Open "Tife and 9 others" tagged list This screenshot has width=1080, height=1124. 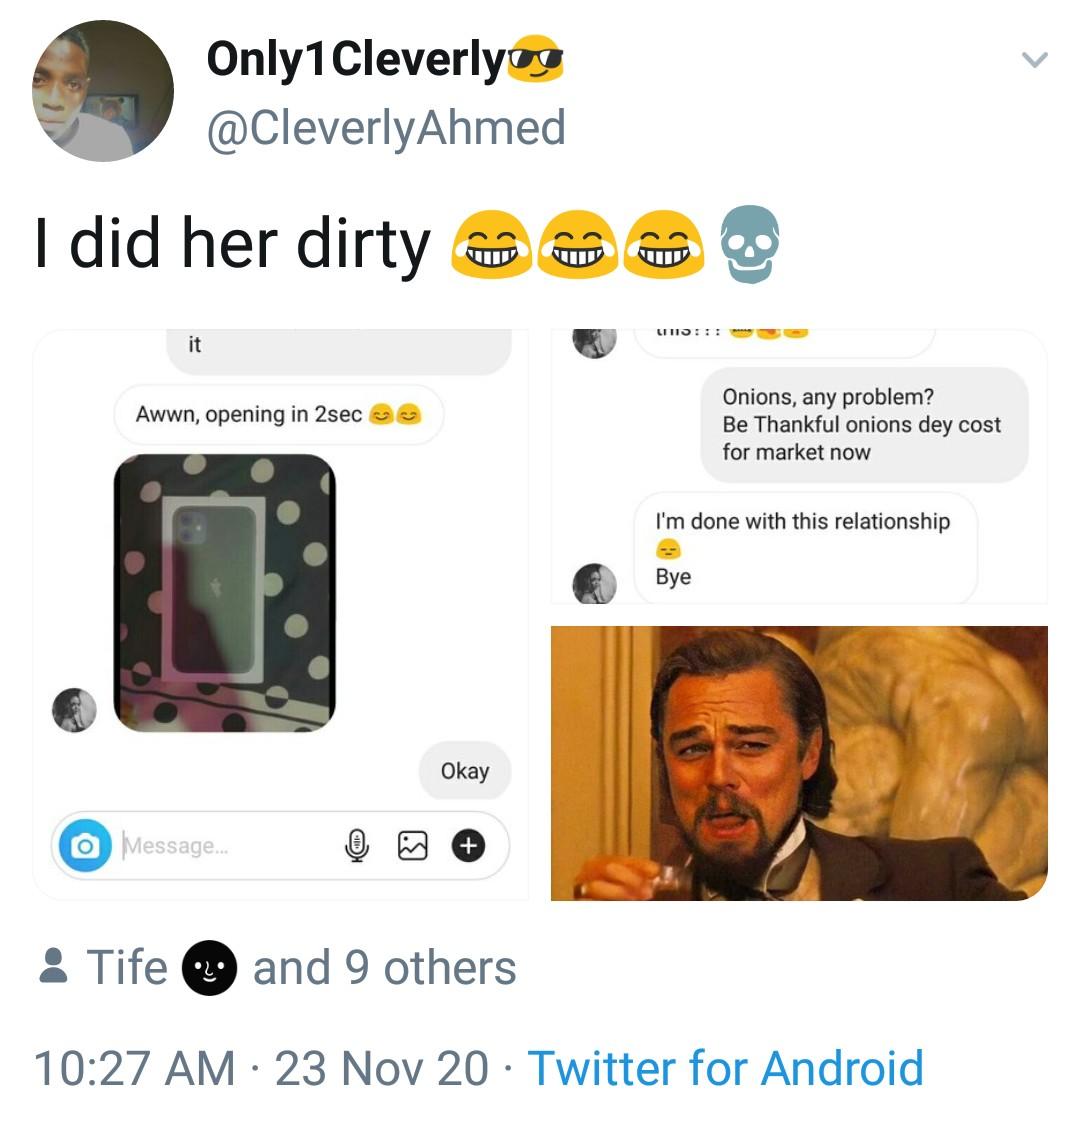(x=300, y=967)
